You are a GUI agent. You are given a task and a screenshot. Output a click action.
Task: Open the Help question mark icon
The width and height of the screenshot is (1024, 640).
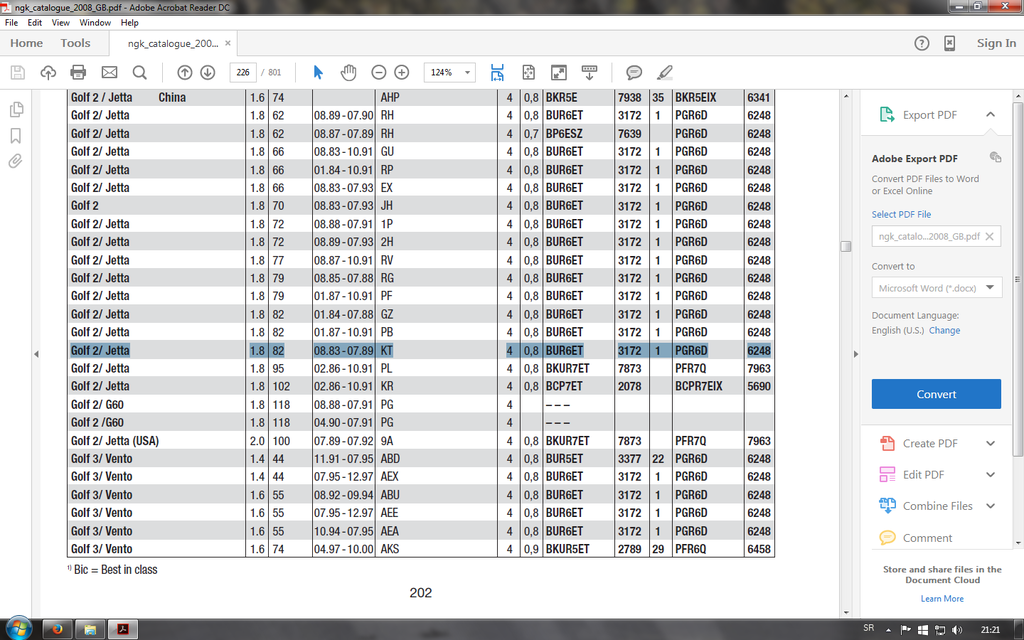[921, 43]
